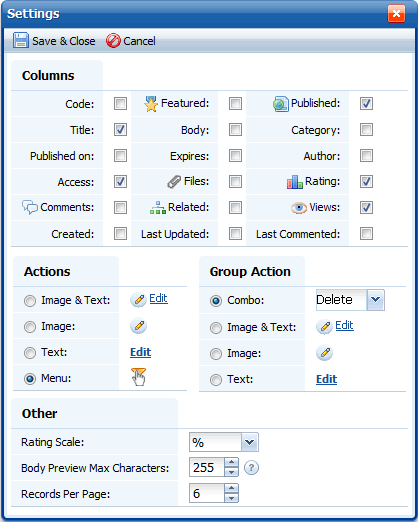Tick the Expires column checkbox
This screenshot has width=418, height=522.
pos(235,155)
